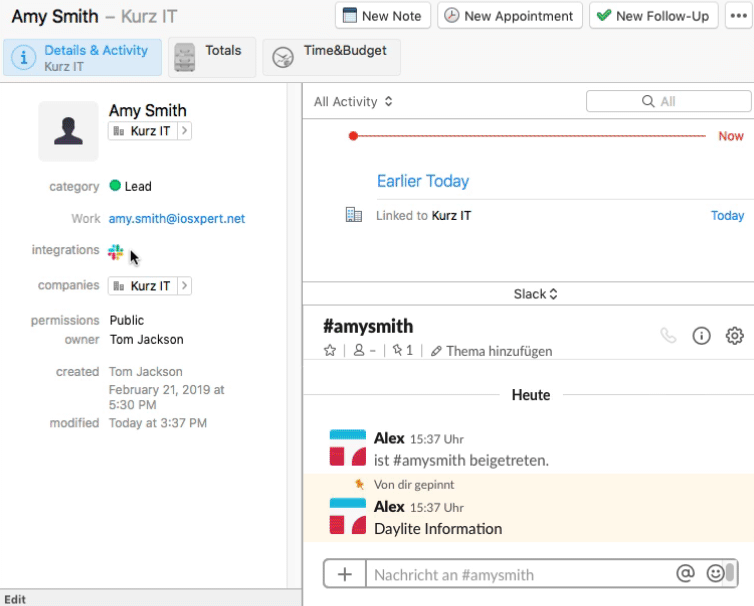Click the Today date link
This screenshot has width=754, height=606.
pos(728,215)
